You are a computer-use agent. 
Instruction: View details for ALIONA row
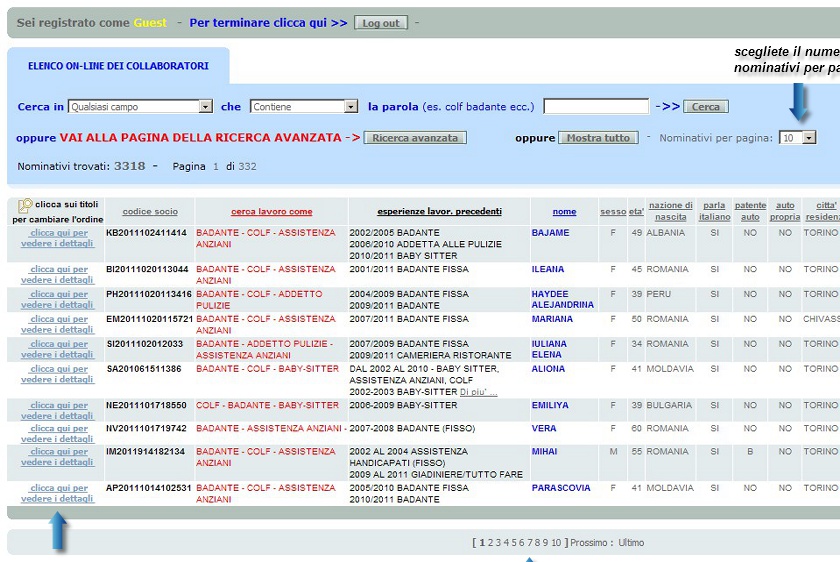[58, 374]
